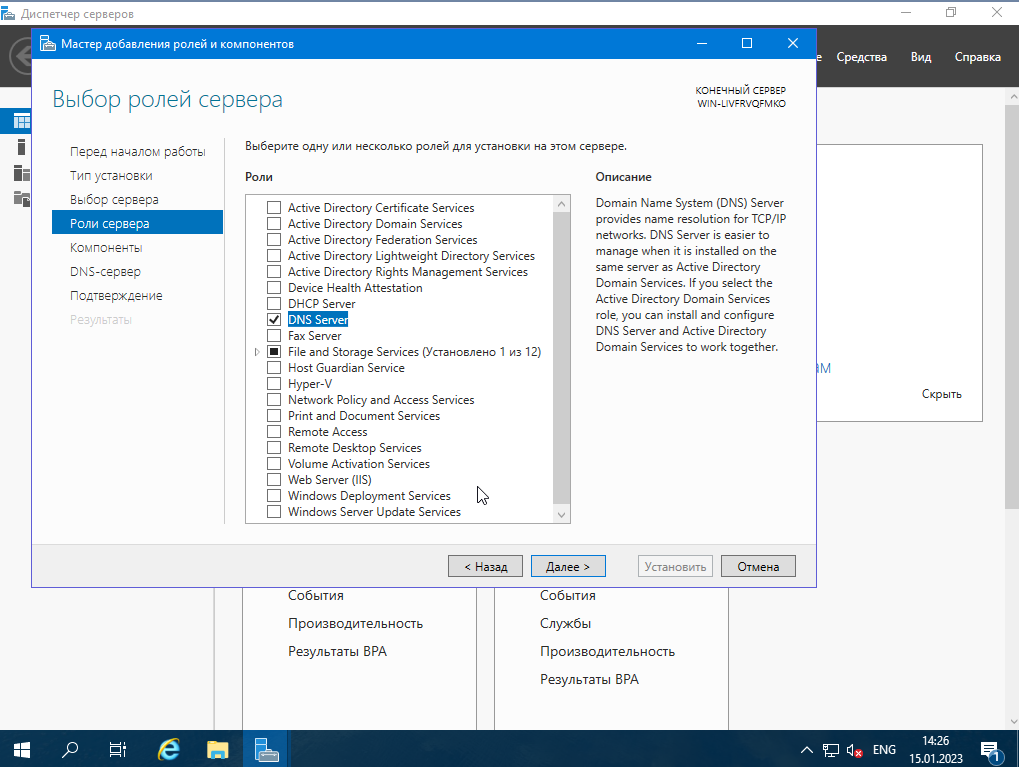
Task: Click the Далее button
Action: click(x=568, y=566)
